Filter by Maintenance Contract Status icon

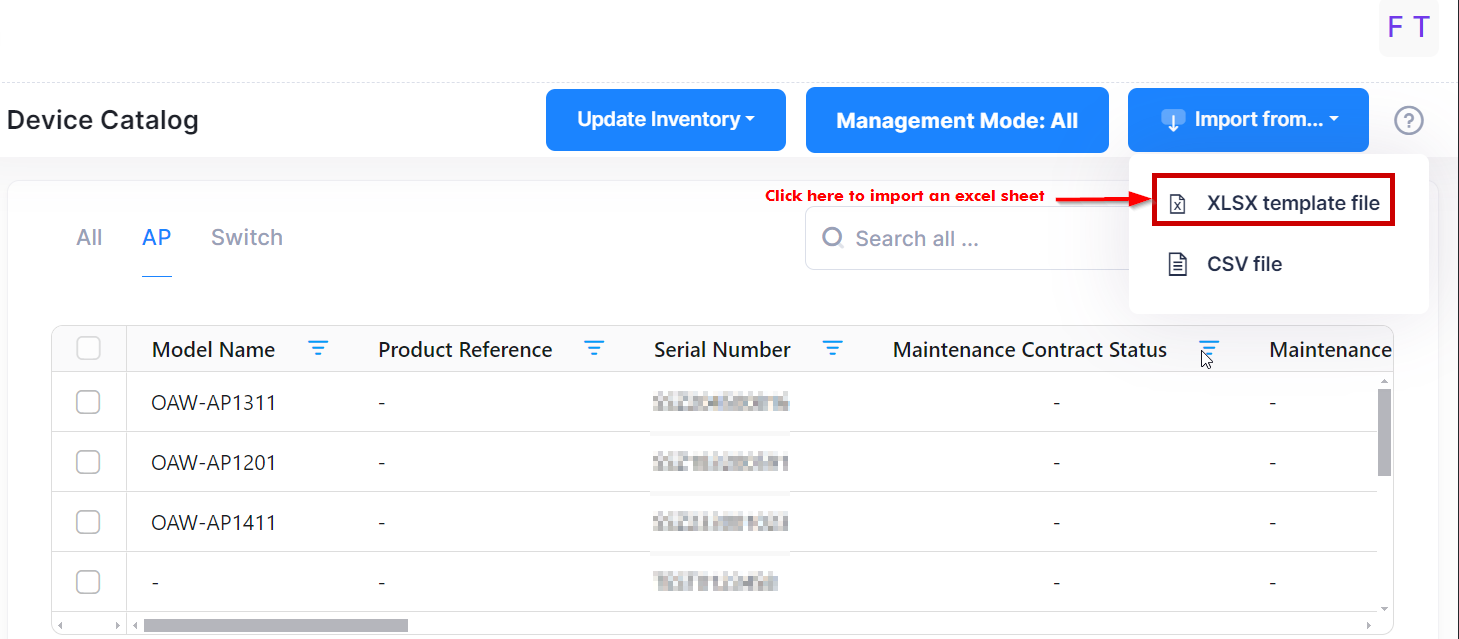(1208, 349)
